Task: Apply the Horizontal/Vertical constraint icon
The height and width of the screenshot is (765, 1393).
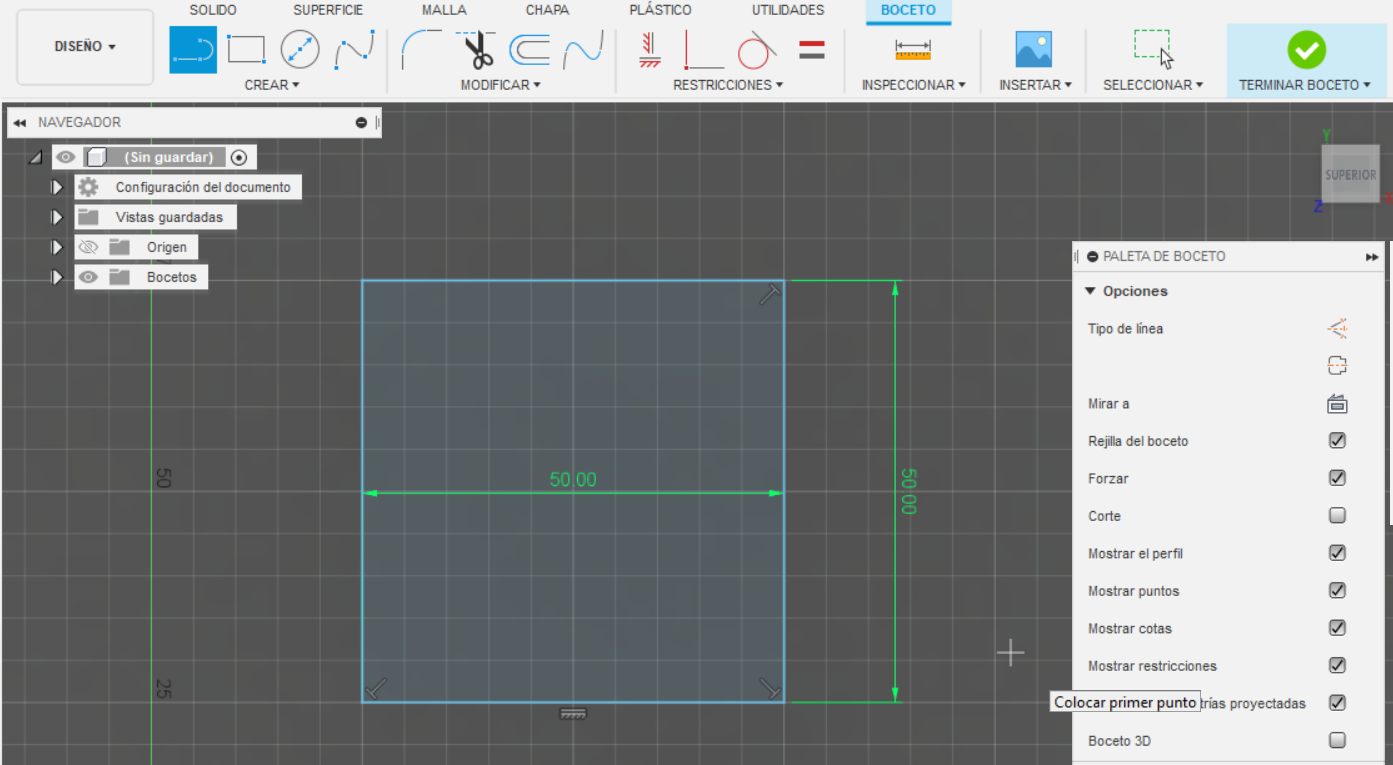Action: coord(650,49)
